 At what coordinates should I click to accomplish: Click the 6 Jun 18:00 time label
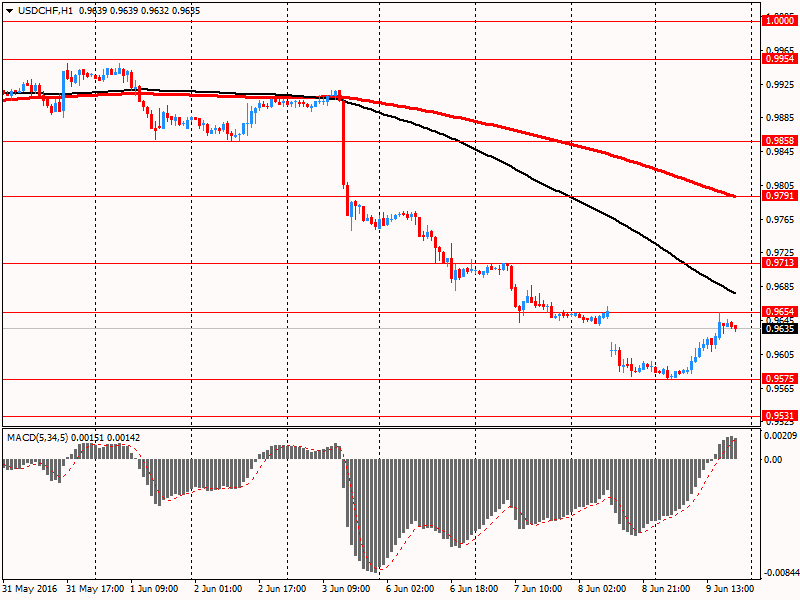point(474,589)
